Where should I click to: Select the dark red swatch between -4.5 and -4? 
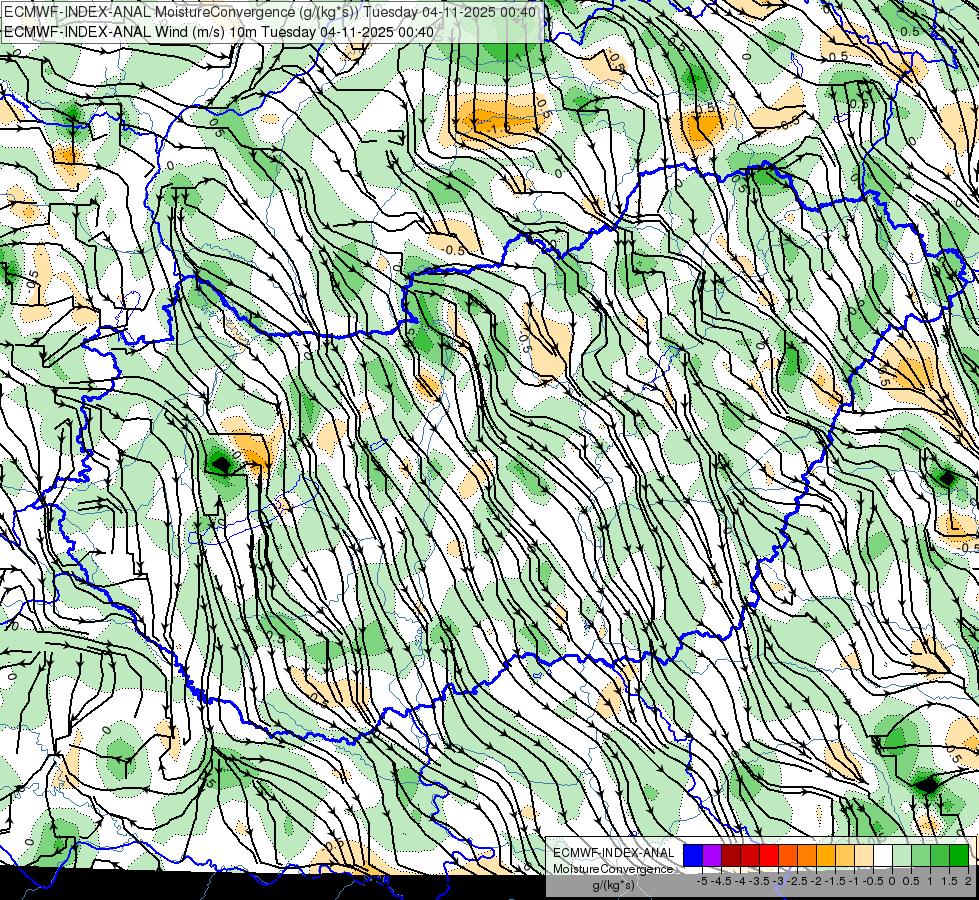(731, 855)
